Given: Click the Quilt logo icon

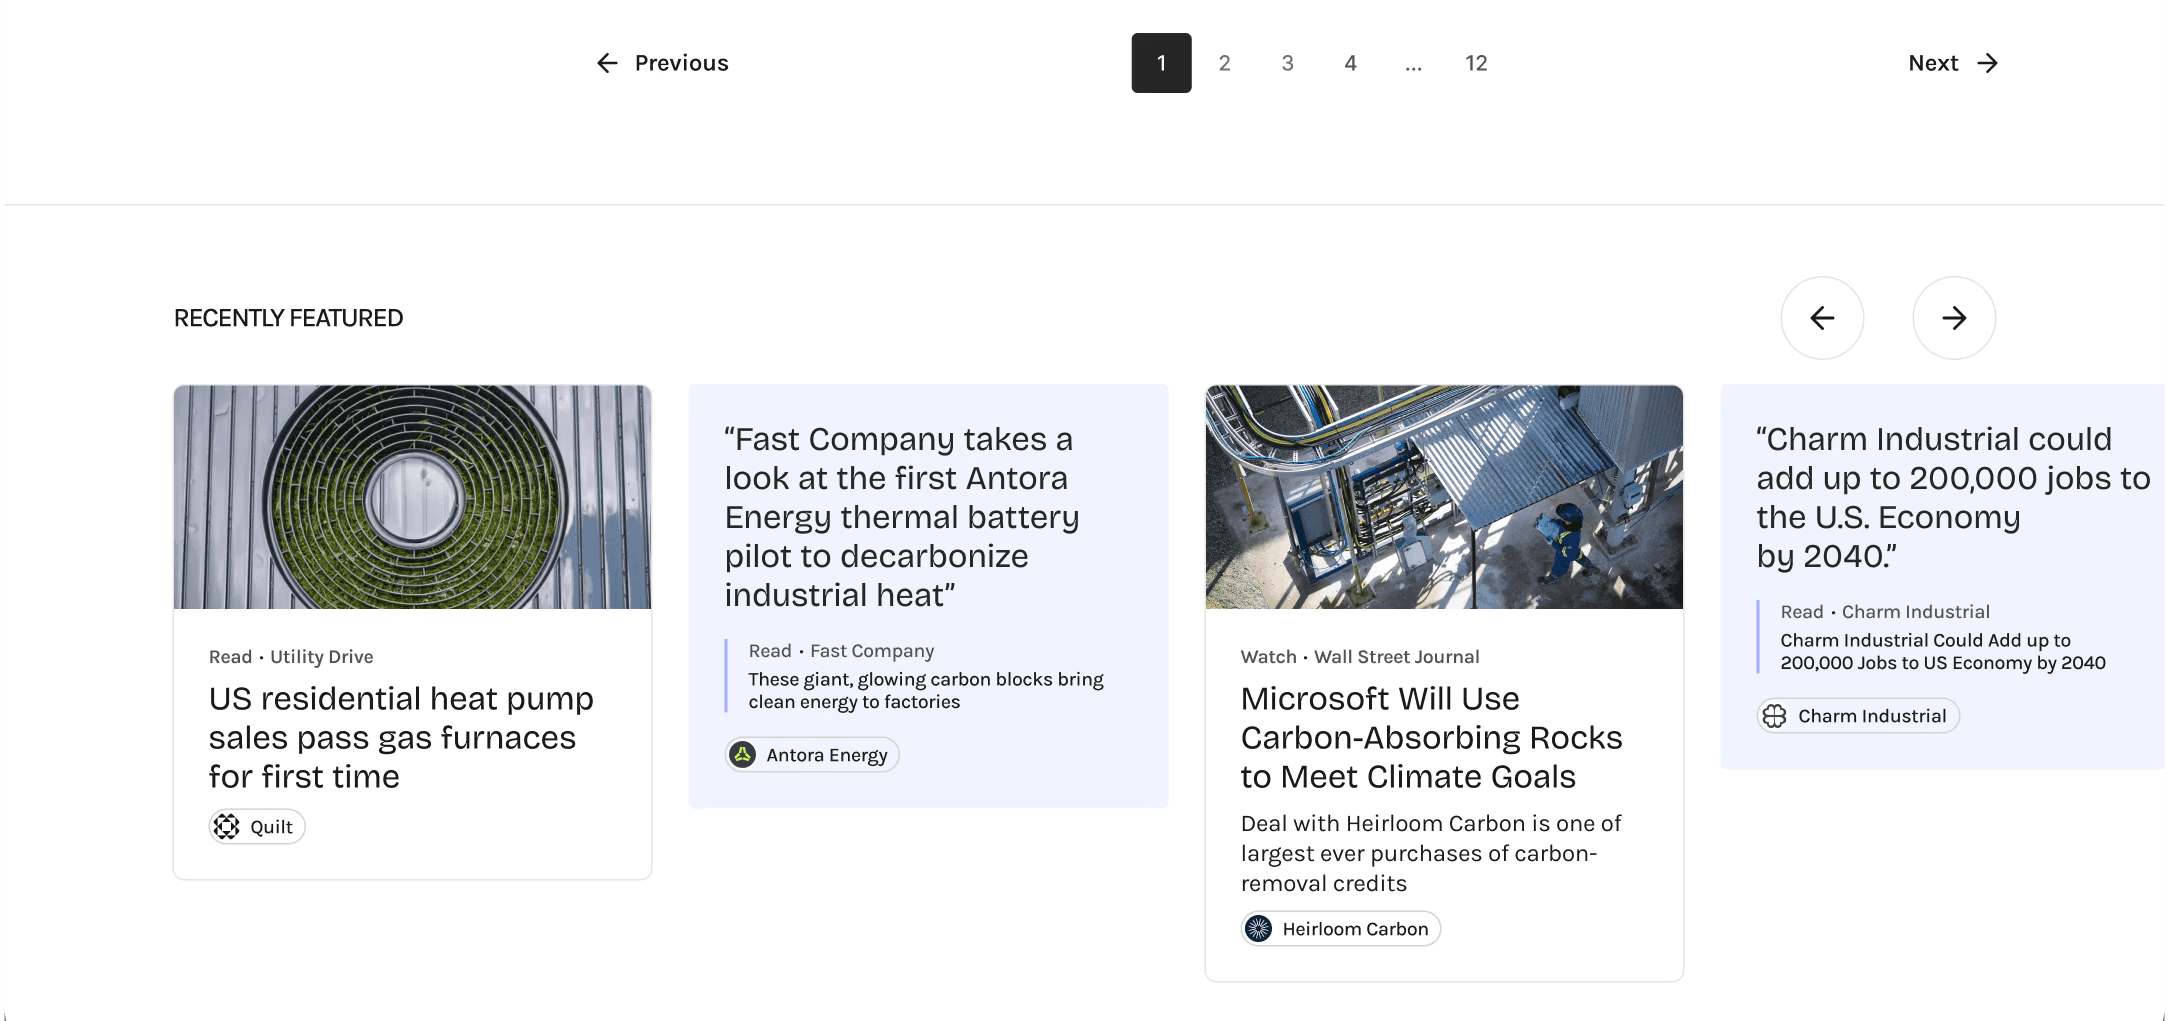Looking at the screenshot, I should (227, 827).
